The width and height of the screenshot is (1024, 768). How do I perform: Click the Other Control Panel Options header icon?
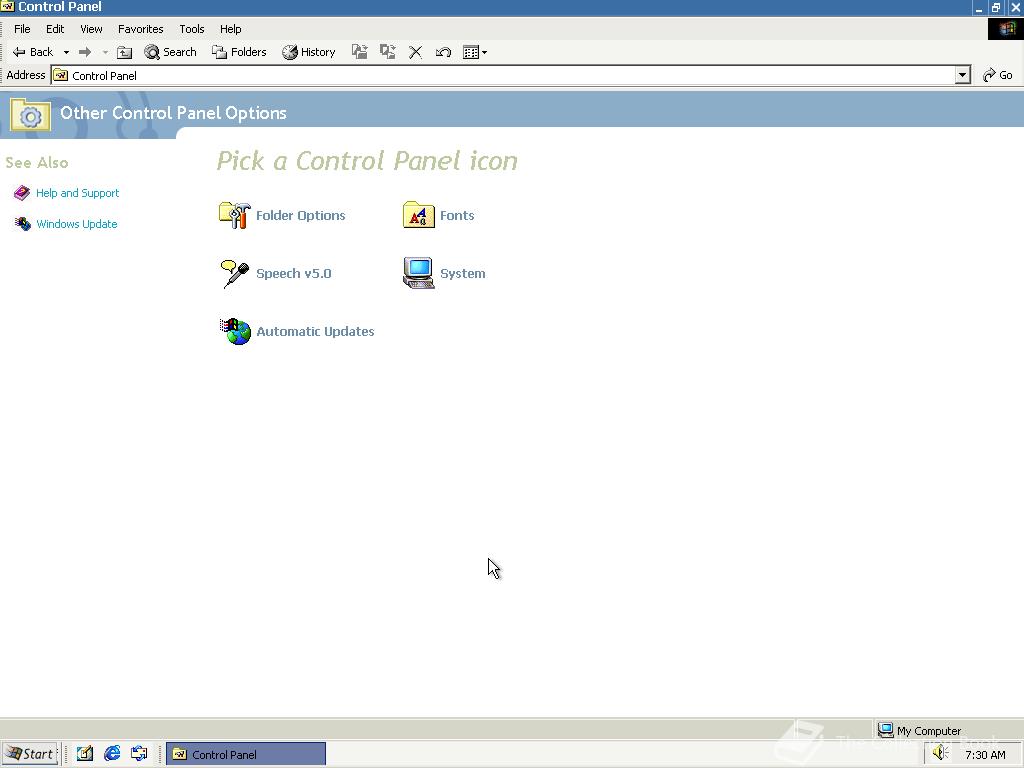(x=30, y=114)
